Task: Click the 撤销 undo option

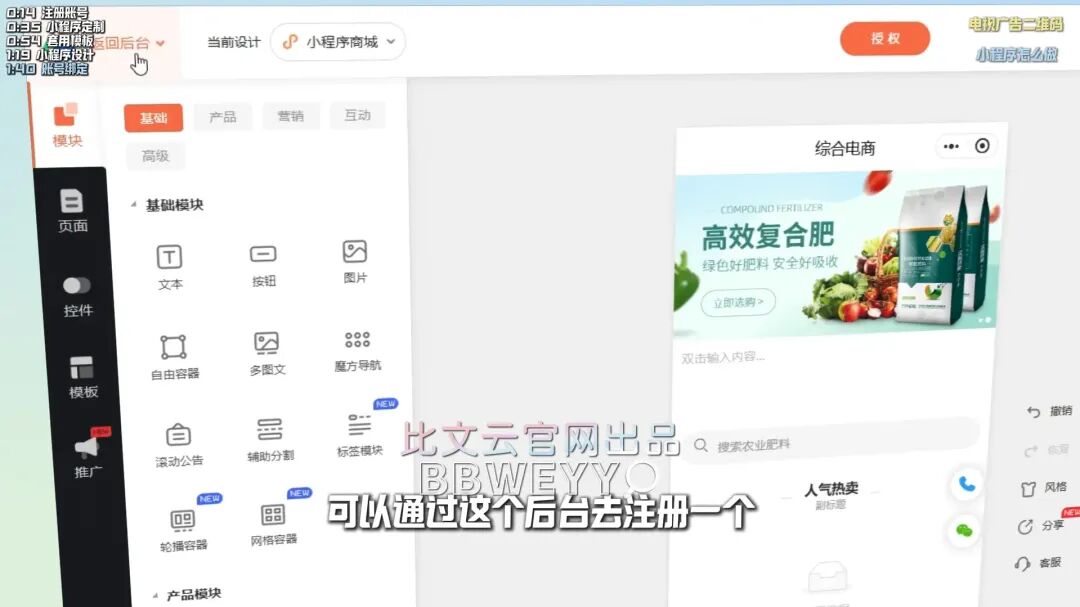Action: point(1050,411)
